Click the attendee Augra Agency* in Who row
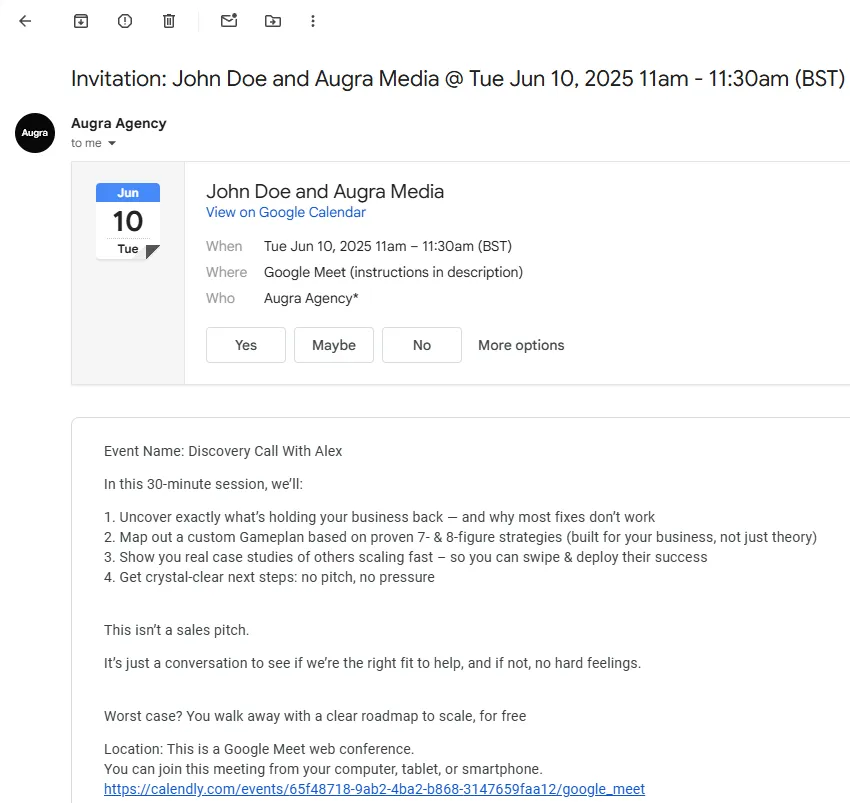The image size is (850, 803). [x=311, y=298]
